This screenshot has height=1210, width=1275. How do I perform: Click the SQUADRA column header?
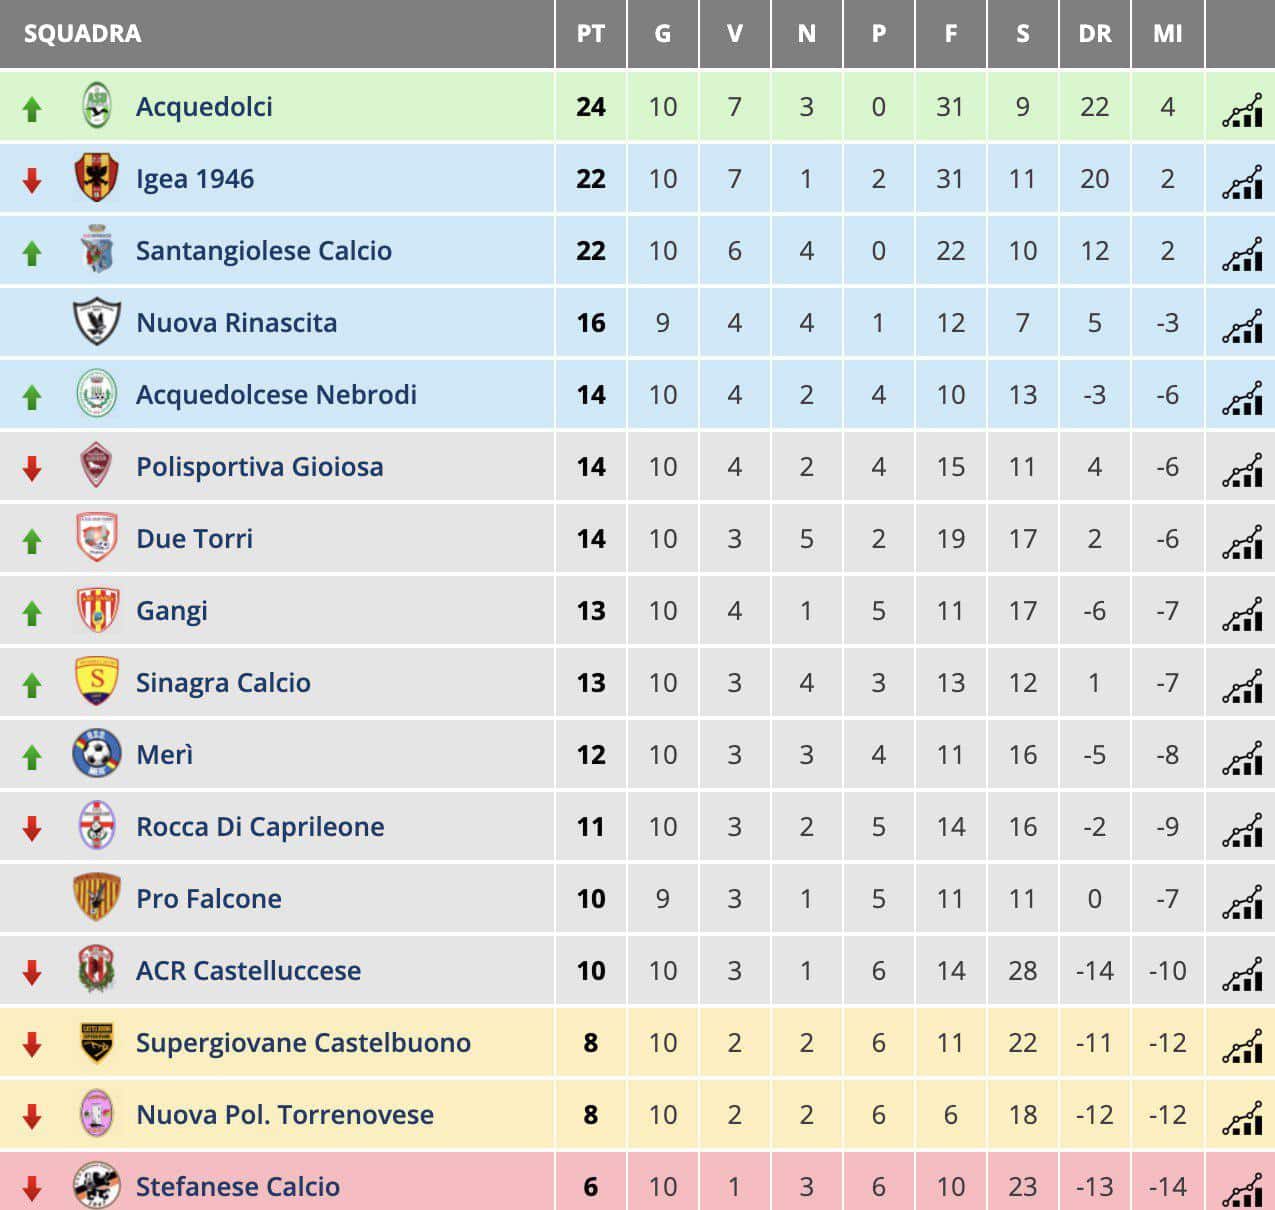coord(83,34)
